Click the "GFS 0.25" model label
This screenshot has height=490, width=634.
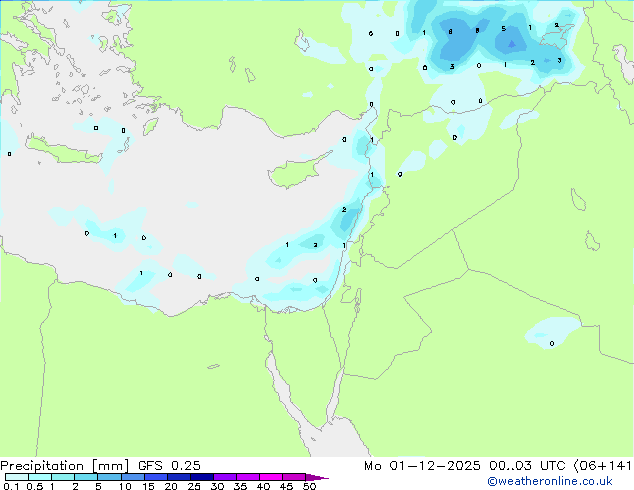pyautogui.click(x=169, y=466)
